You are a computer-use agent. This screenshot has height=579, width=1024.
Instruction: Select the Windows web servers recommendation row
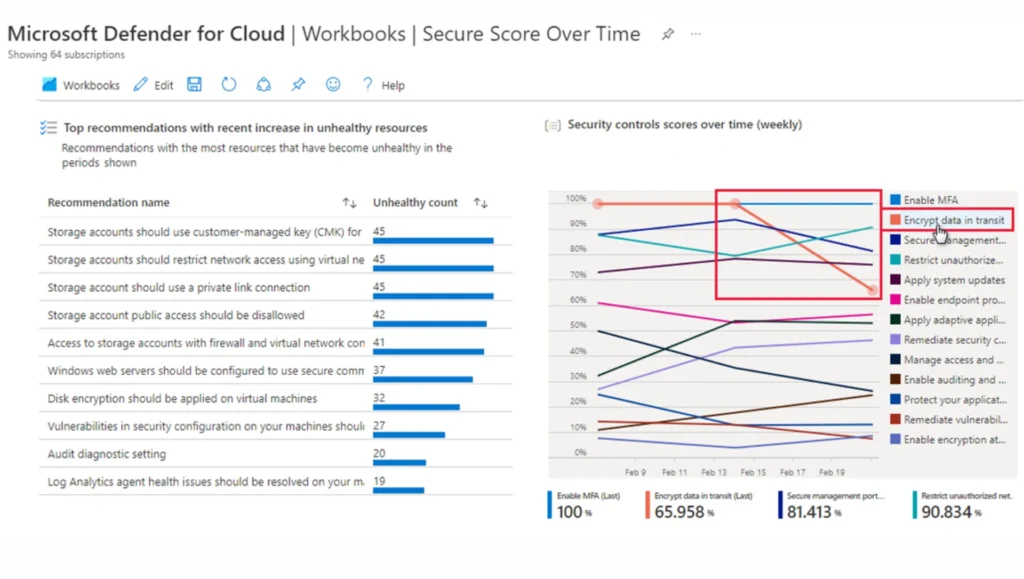click(x=276, y=371)
